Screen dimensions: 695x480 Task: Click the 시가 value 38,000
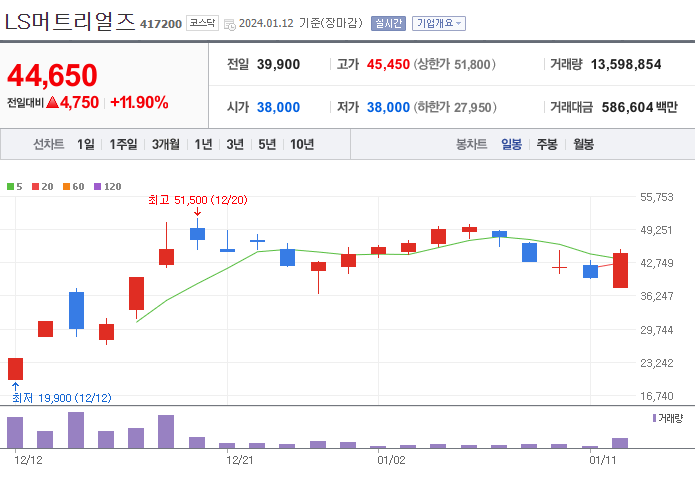[x=278, y=107]
